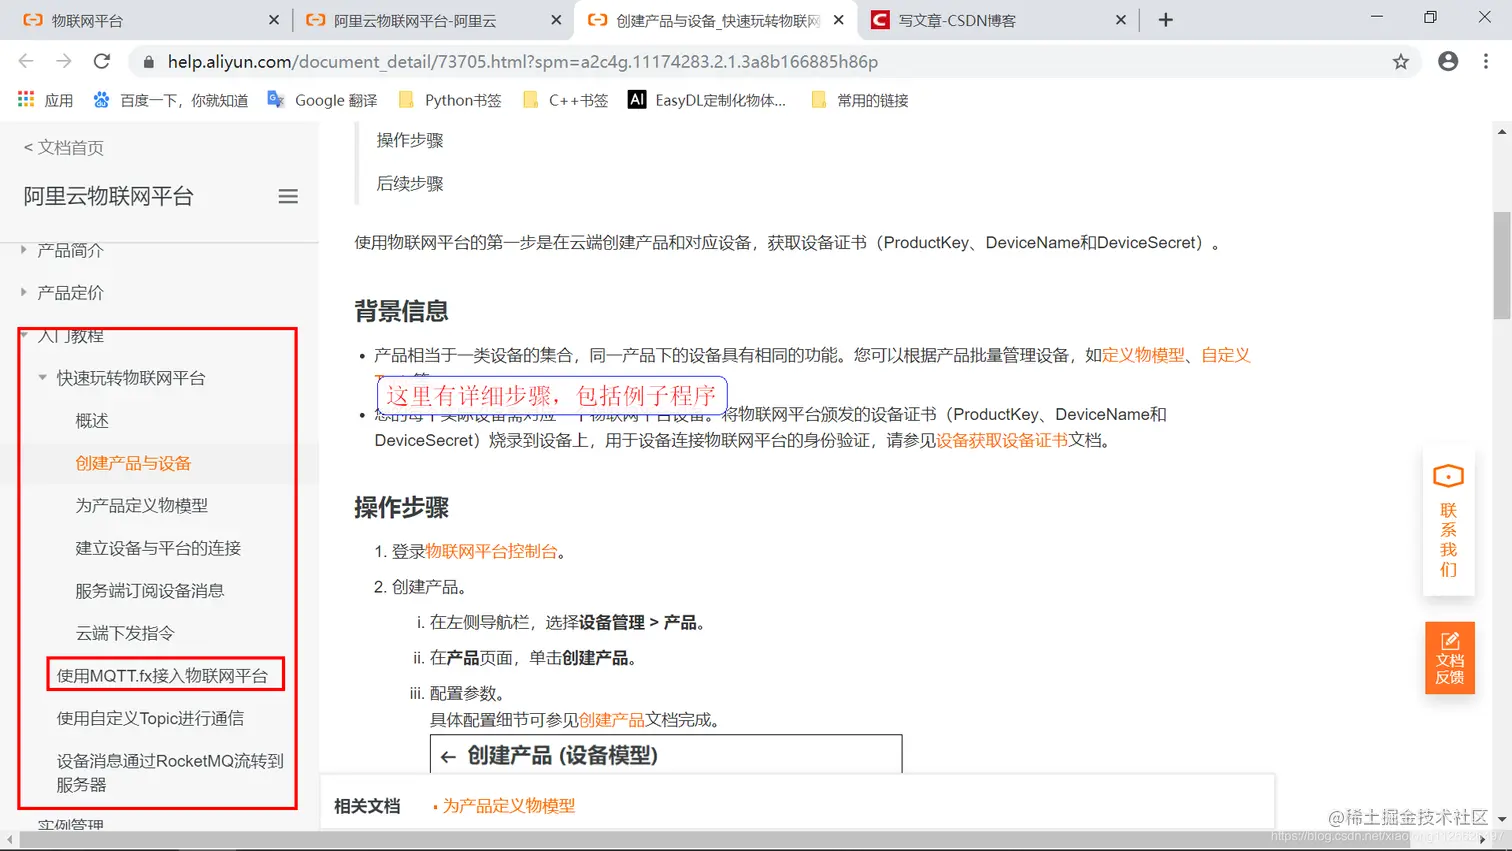Open the 常用的链接 bookmark folder
Image resolution: width=1512 pixels, height=851 pixels.
tap(860, 100)
